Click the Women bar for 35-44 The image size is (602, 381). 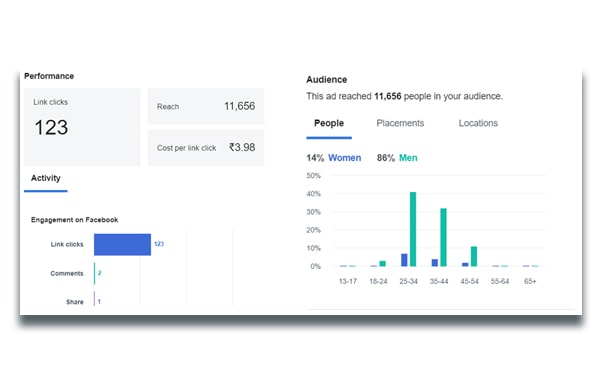(435, 263)
